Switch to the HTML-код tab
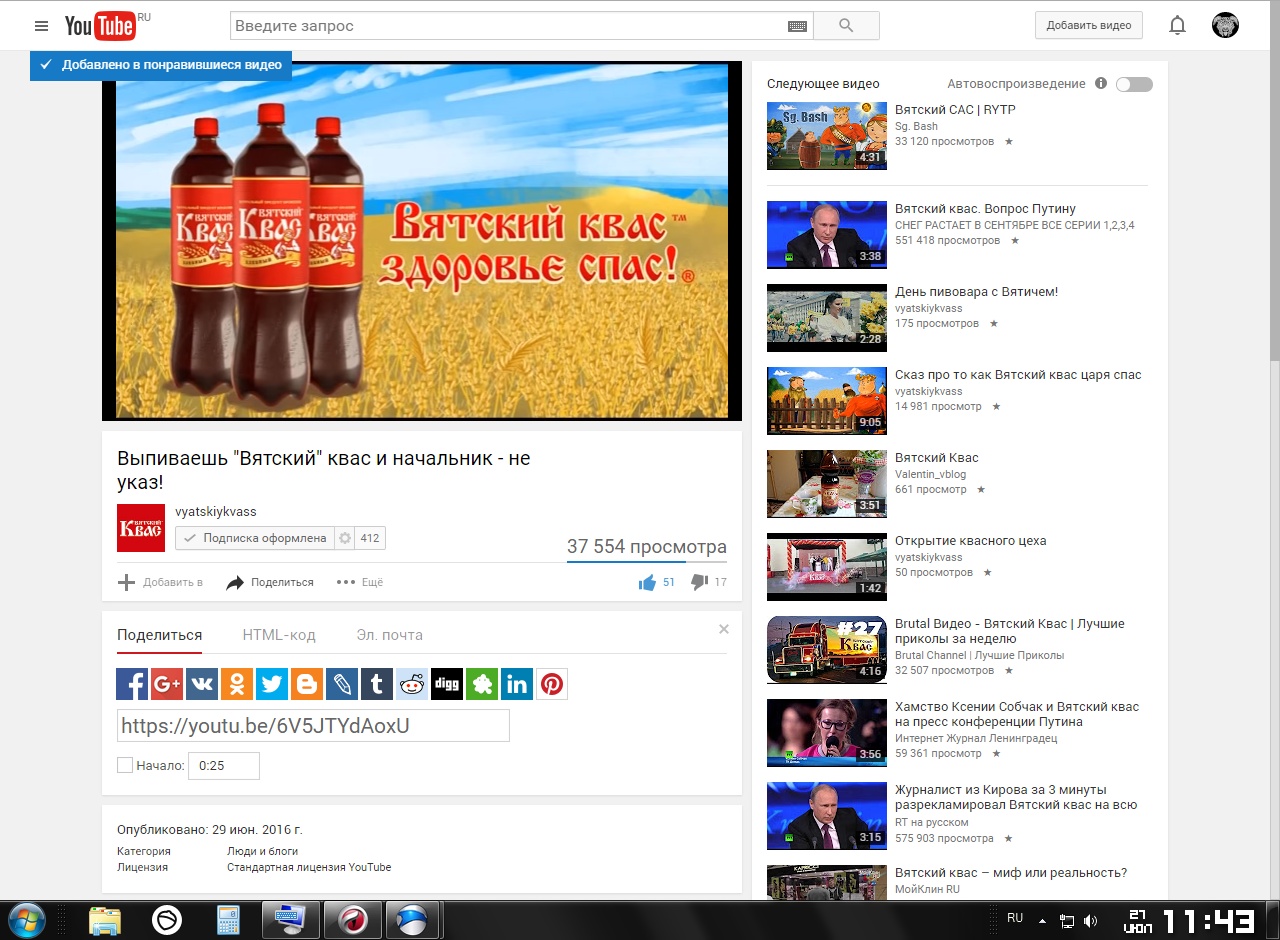 (x=279, y=635)
